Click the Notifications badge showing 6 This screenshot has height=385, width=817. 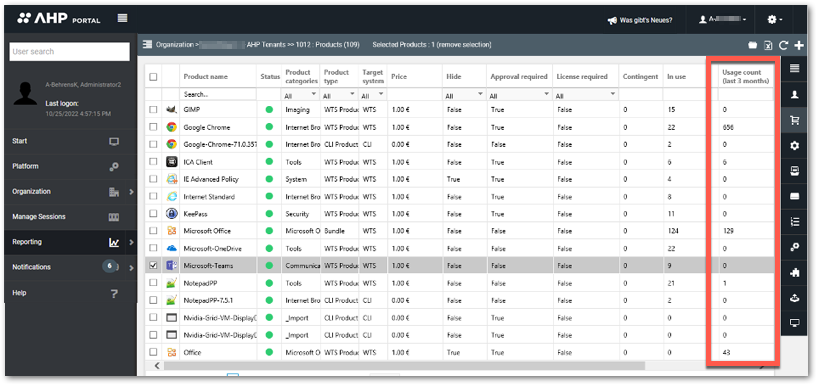click(109, 266)
